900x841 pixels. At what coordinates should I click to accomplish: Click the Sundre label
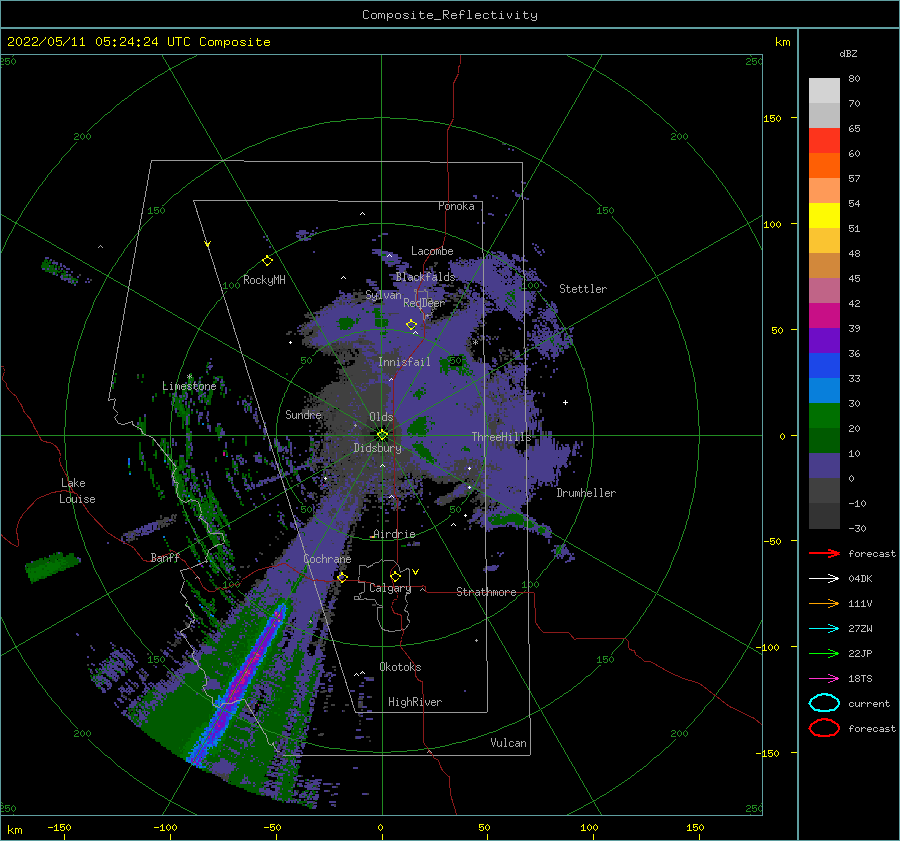click(x=303, y=414)
